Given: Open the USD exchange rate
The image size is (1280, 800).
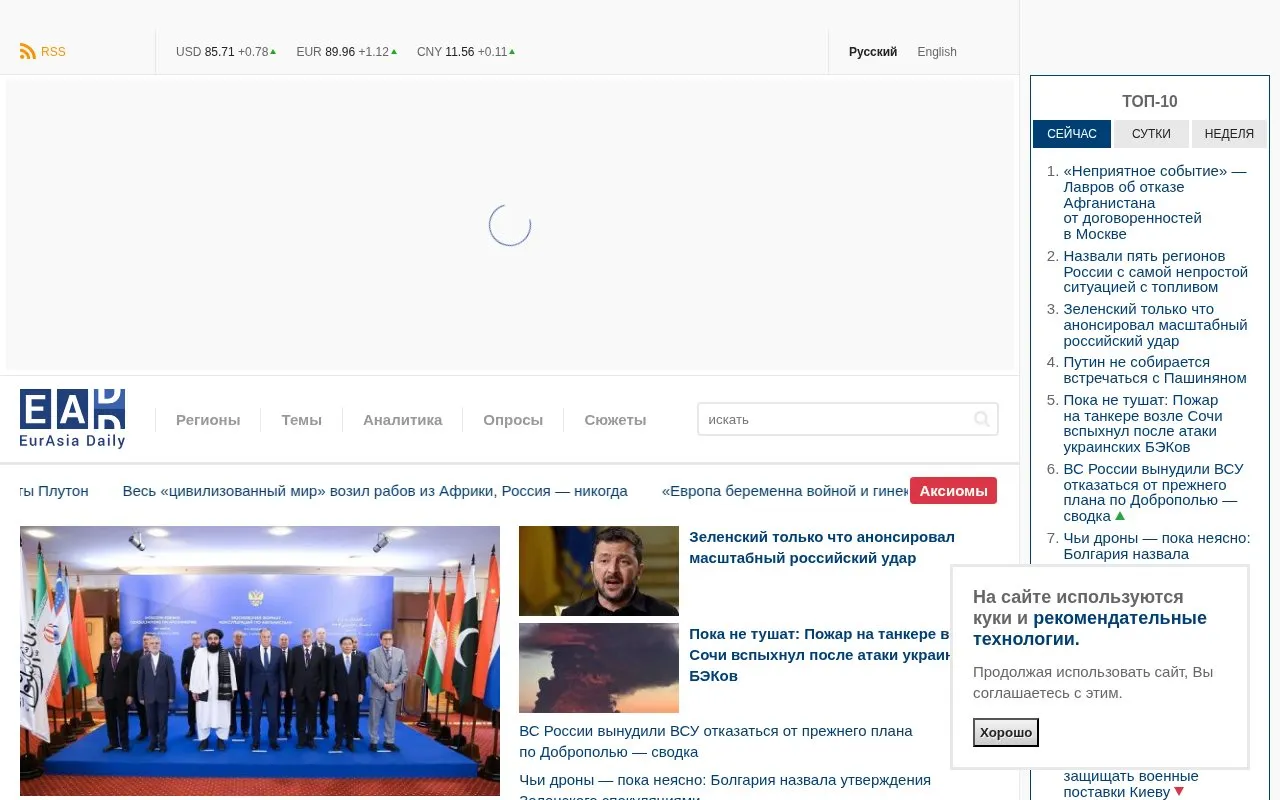Looking at the screenshot, I should tap(226, 52).
